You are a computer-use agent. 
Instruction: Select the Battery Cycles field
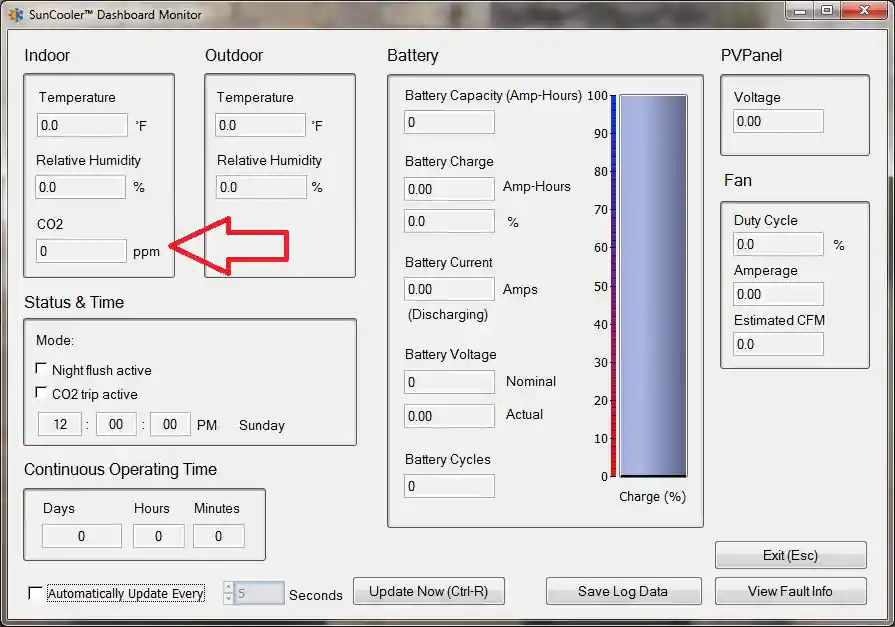click(449, 486)
